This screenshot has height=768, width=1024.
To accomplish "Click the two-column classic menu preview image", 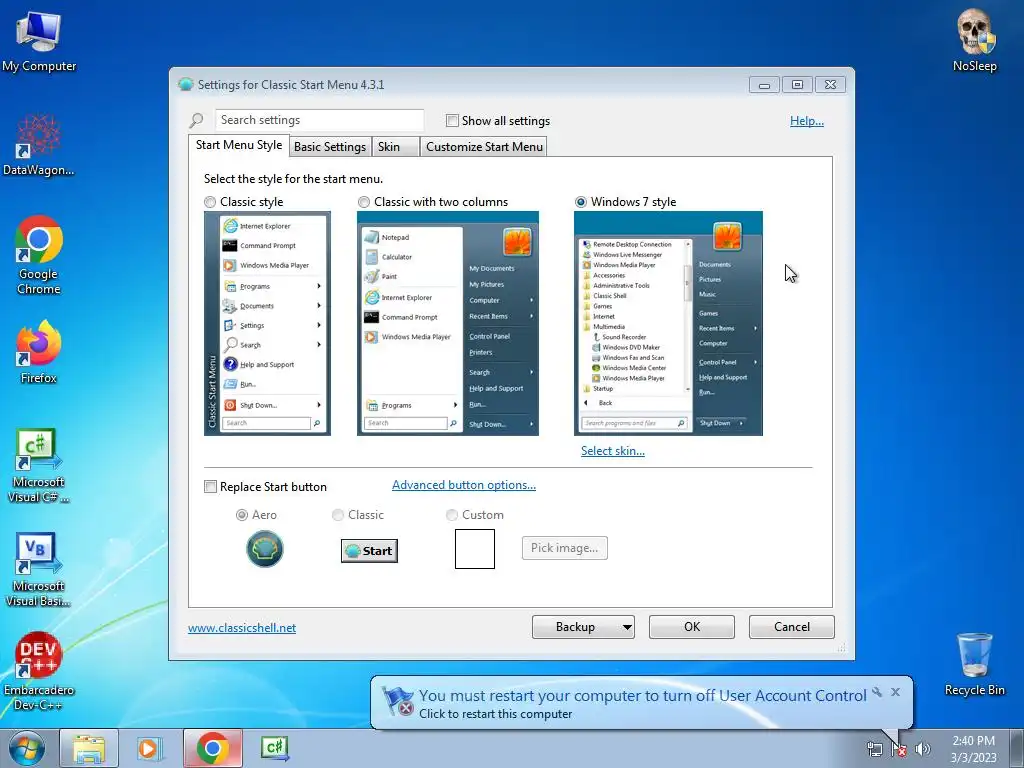I will (448, 323).
